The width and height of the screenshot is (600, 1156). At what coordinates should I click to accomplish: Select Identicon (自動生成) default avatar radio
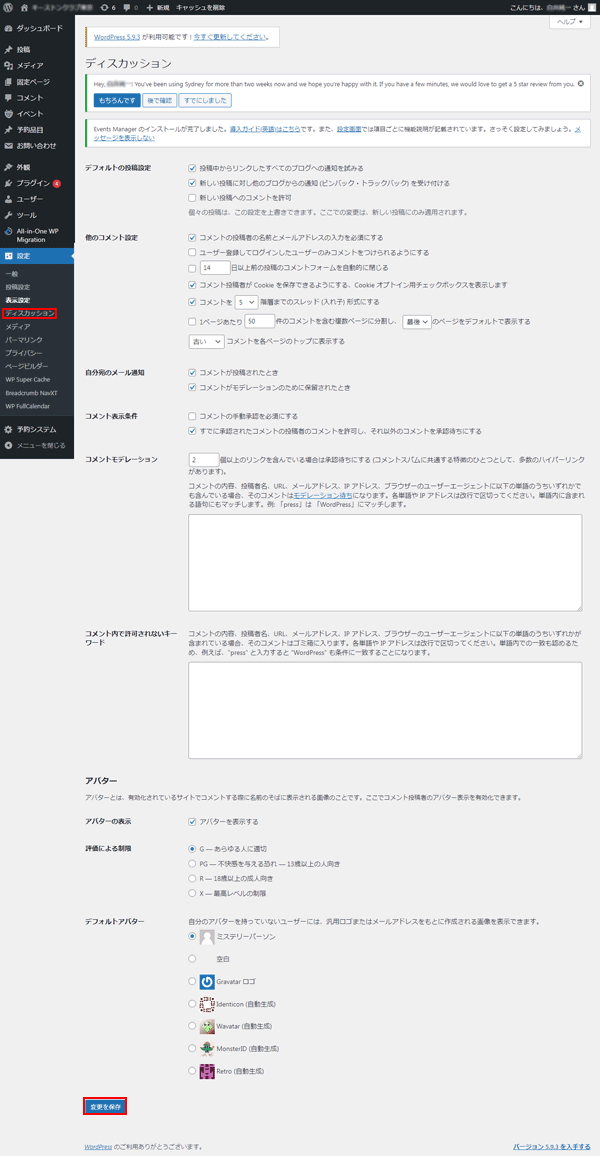[192, 1003]
